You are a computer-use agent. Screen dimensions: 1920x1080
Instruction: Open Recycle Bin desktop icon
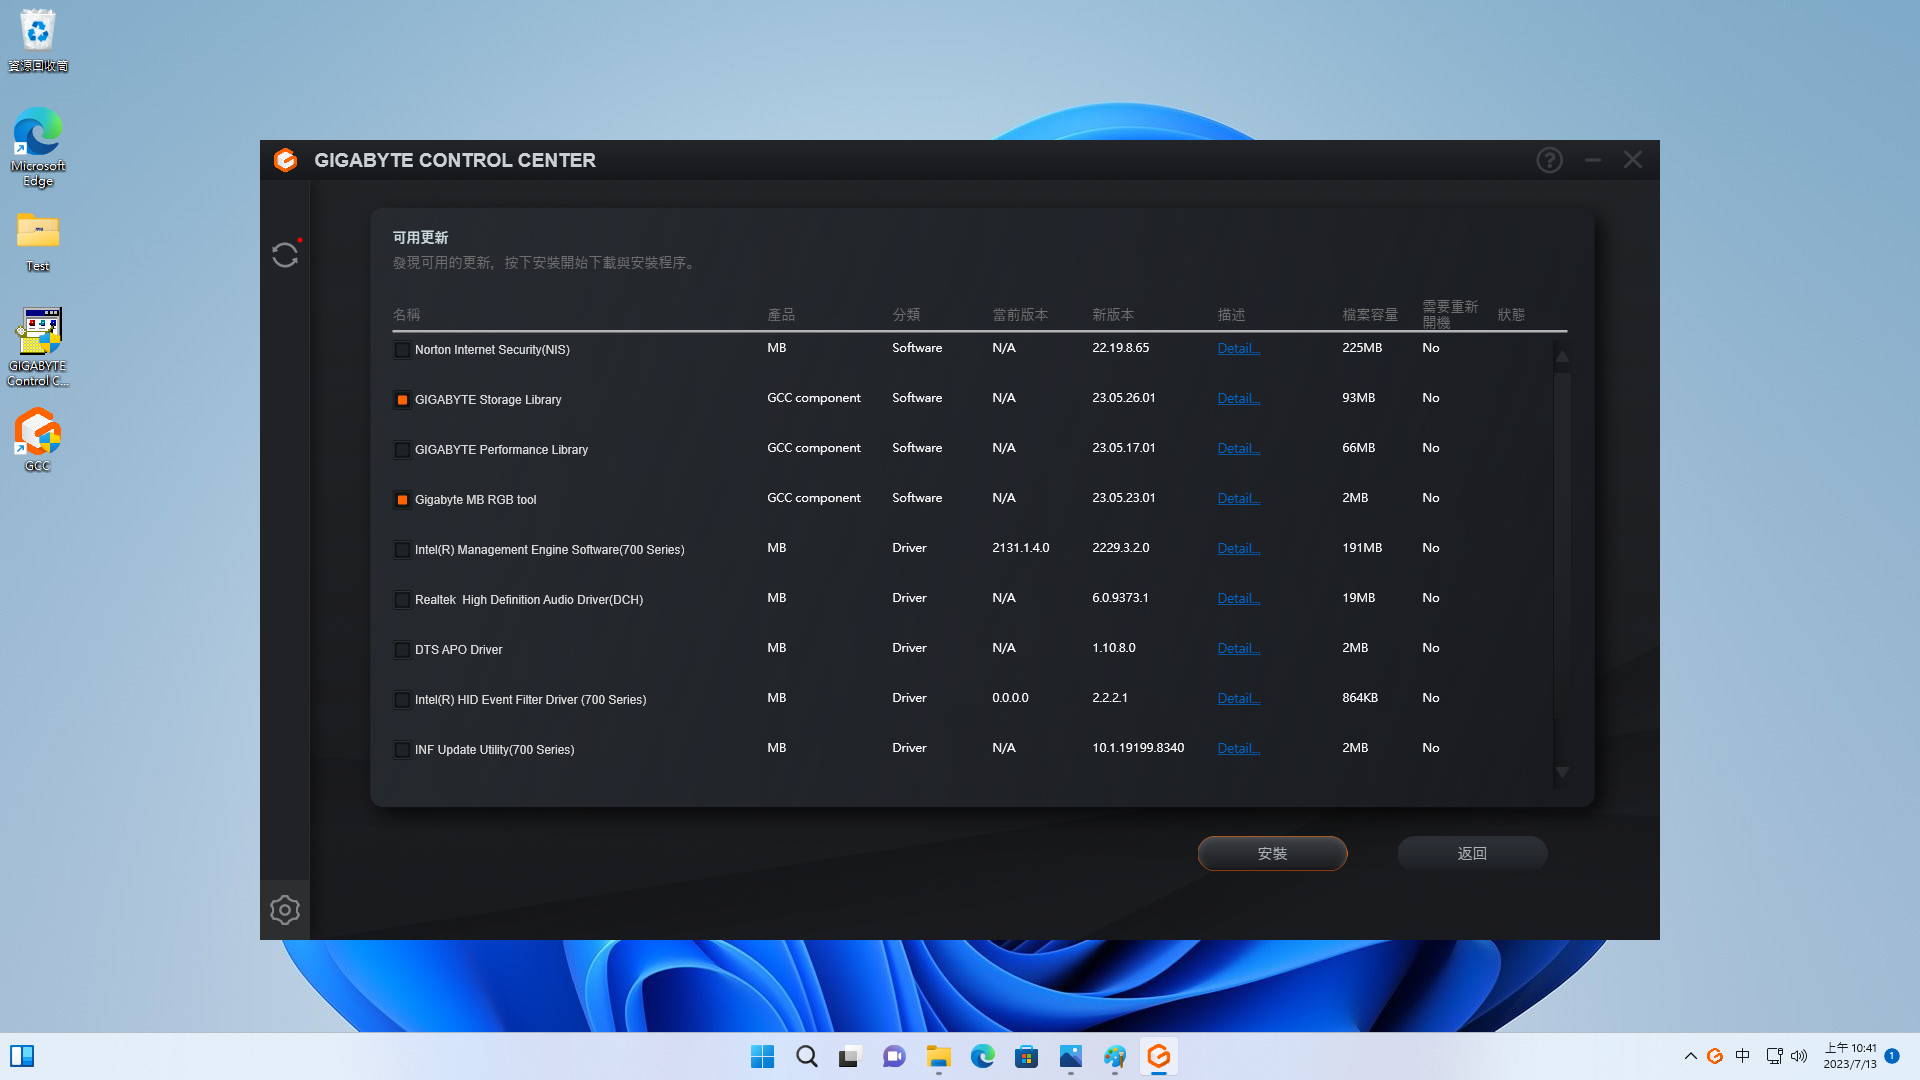(x=38, y=41)
